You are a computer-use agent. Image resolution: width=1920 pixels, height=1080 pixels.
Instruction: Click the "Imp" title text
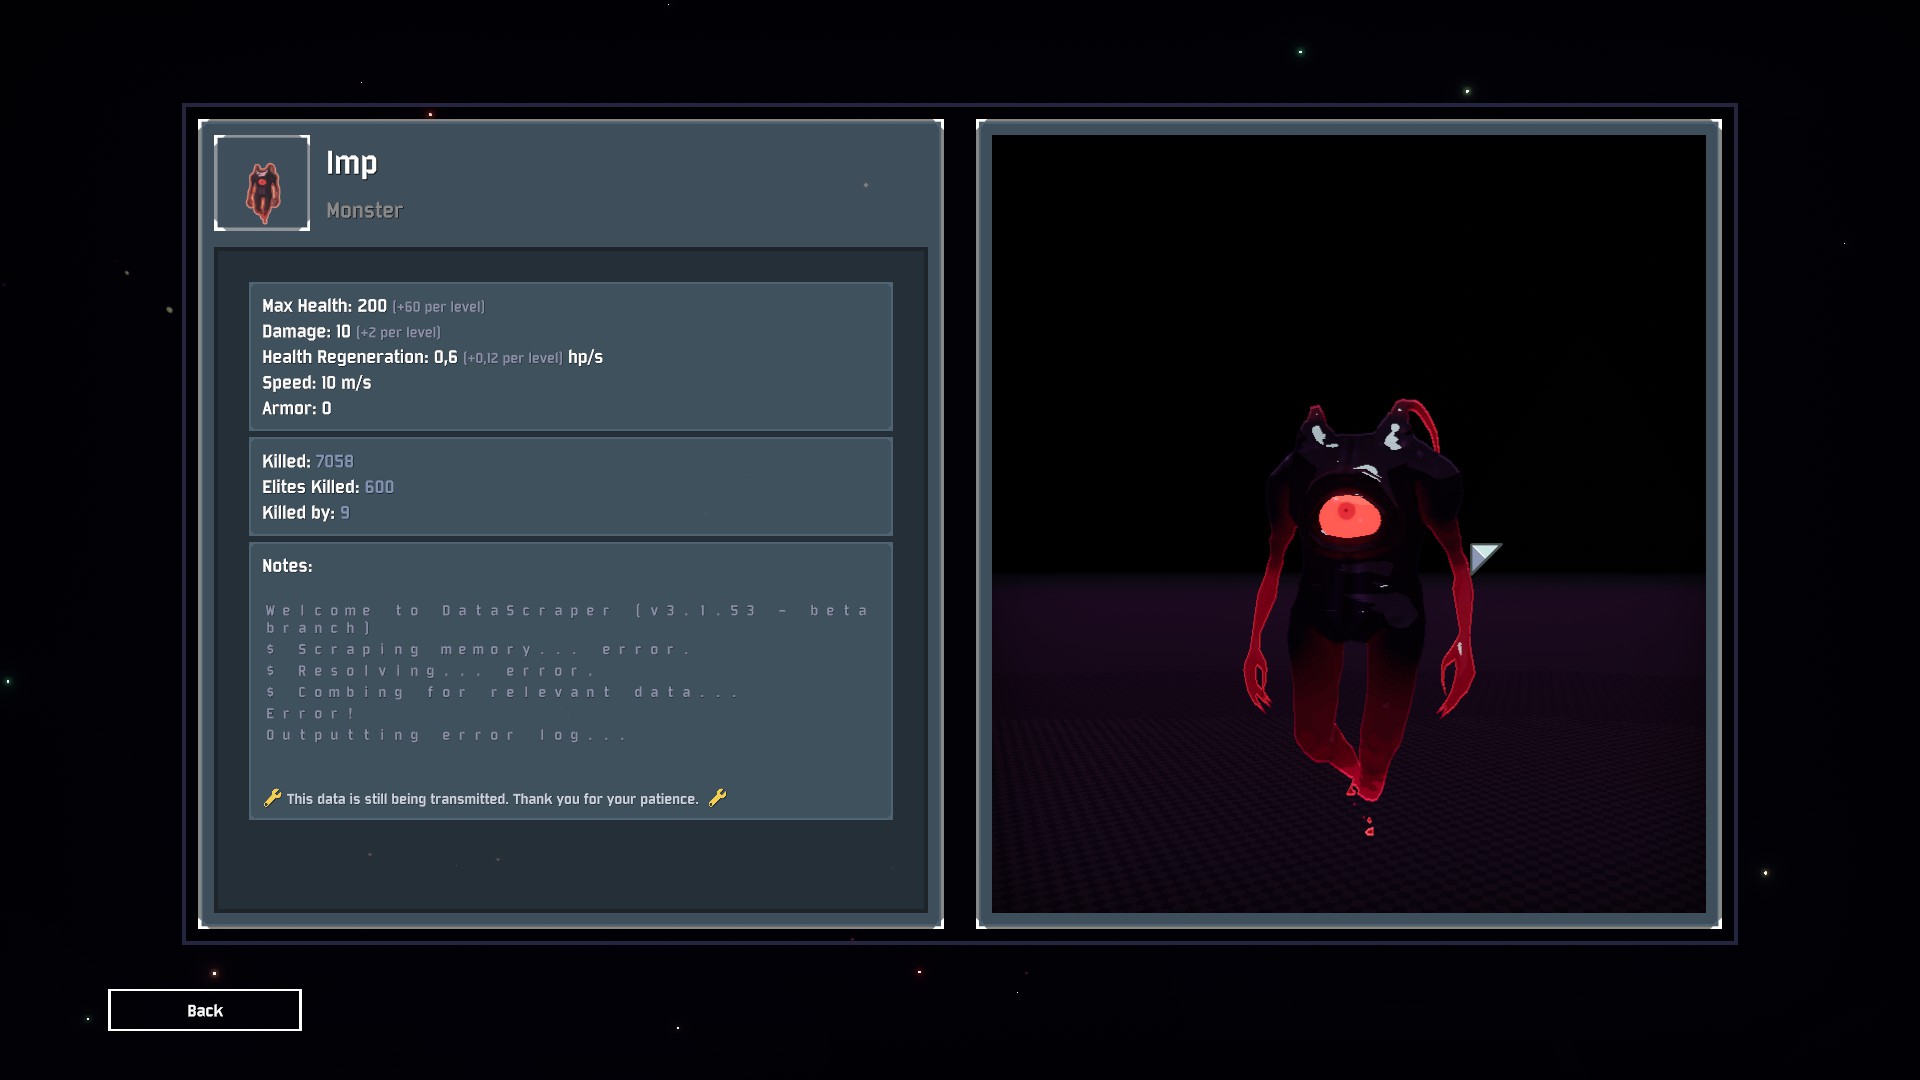pos(352,163)
